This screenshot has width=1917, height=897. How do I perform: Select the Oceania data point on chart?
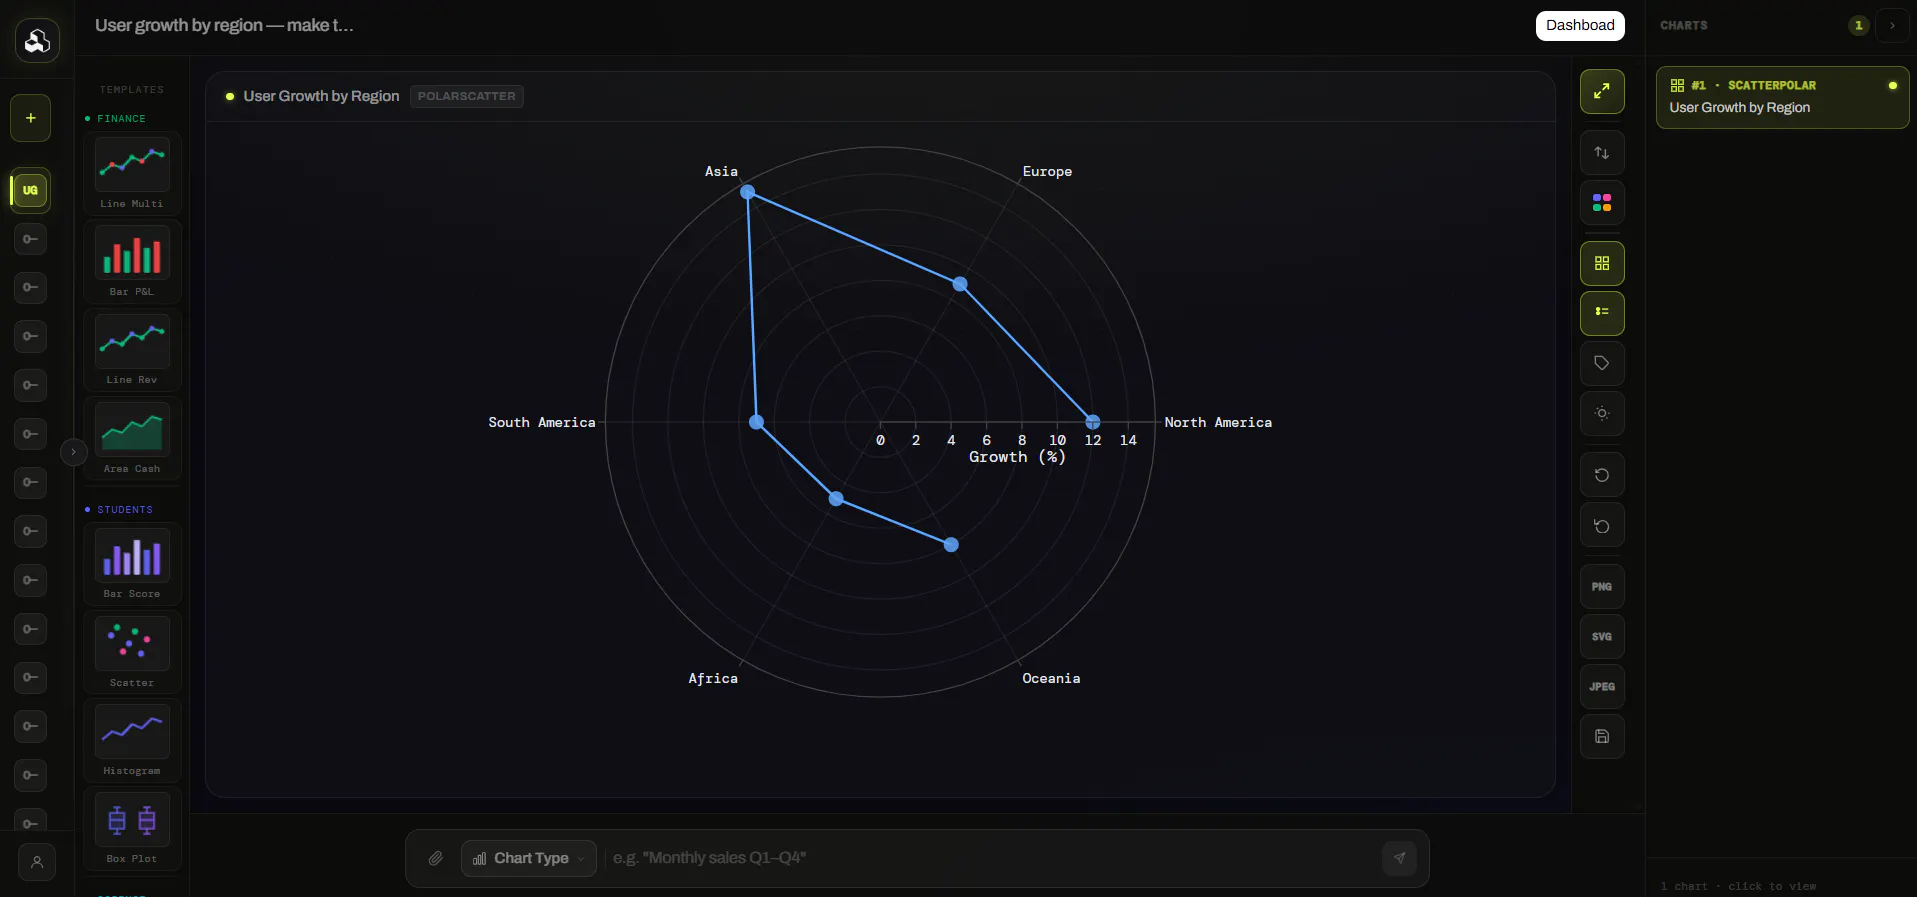(x=951, y=545)
